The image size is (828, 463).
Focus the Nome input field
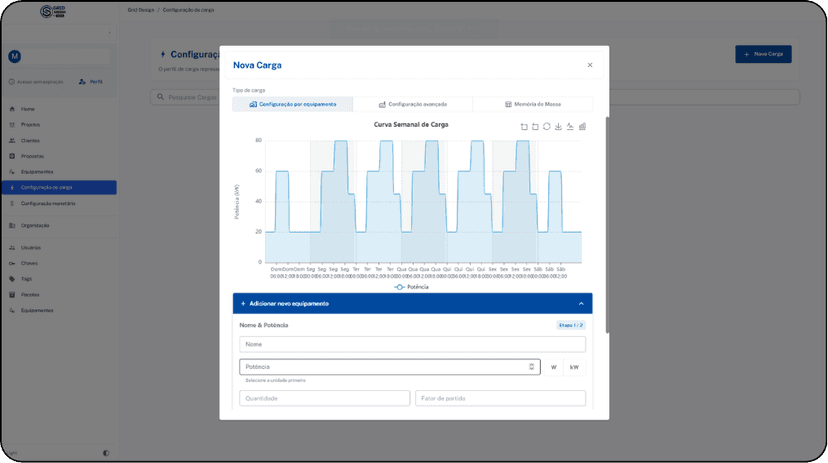[x=412, y=344]
